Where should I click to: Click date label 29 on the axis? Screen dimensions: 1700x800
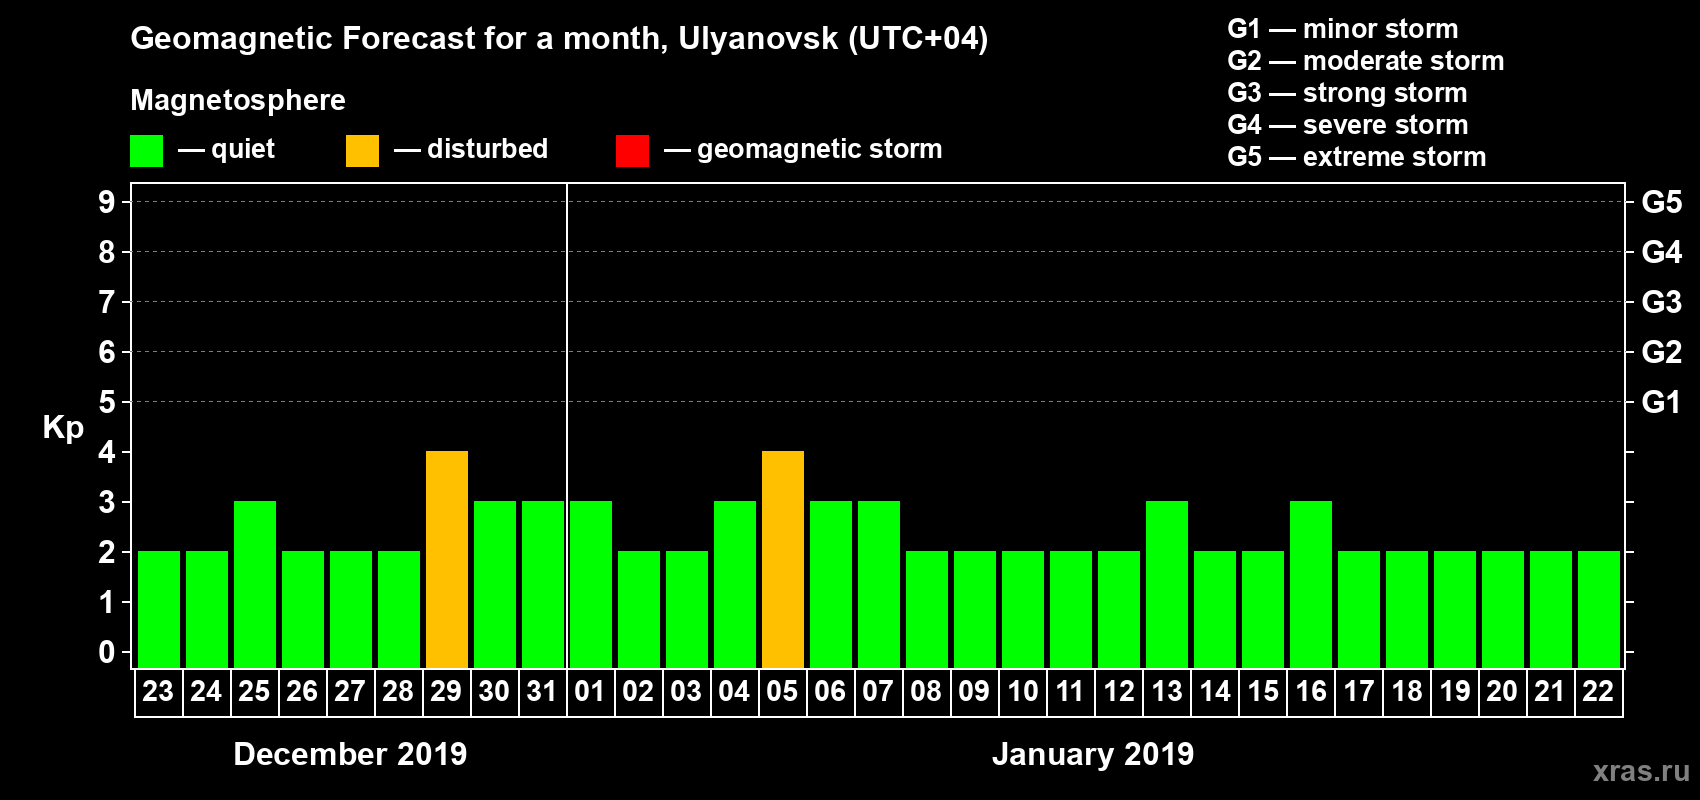coord(446,691)
